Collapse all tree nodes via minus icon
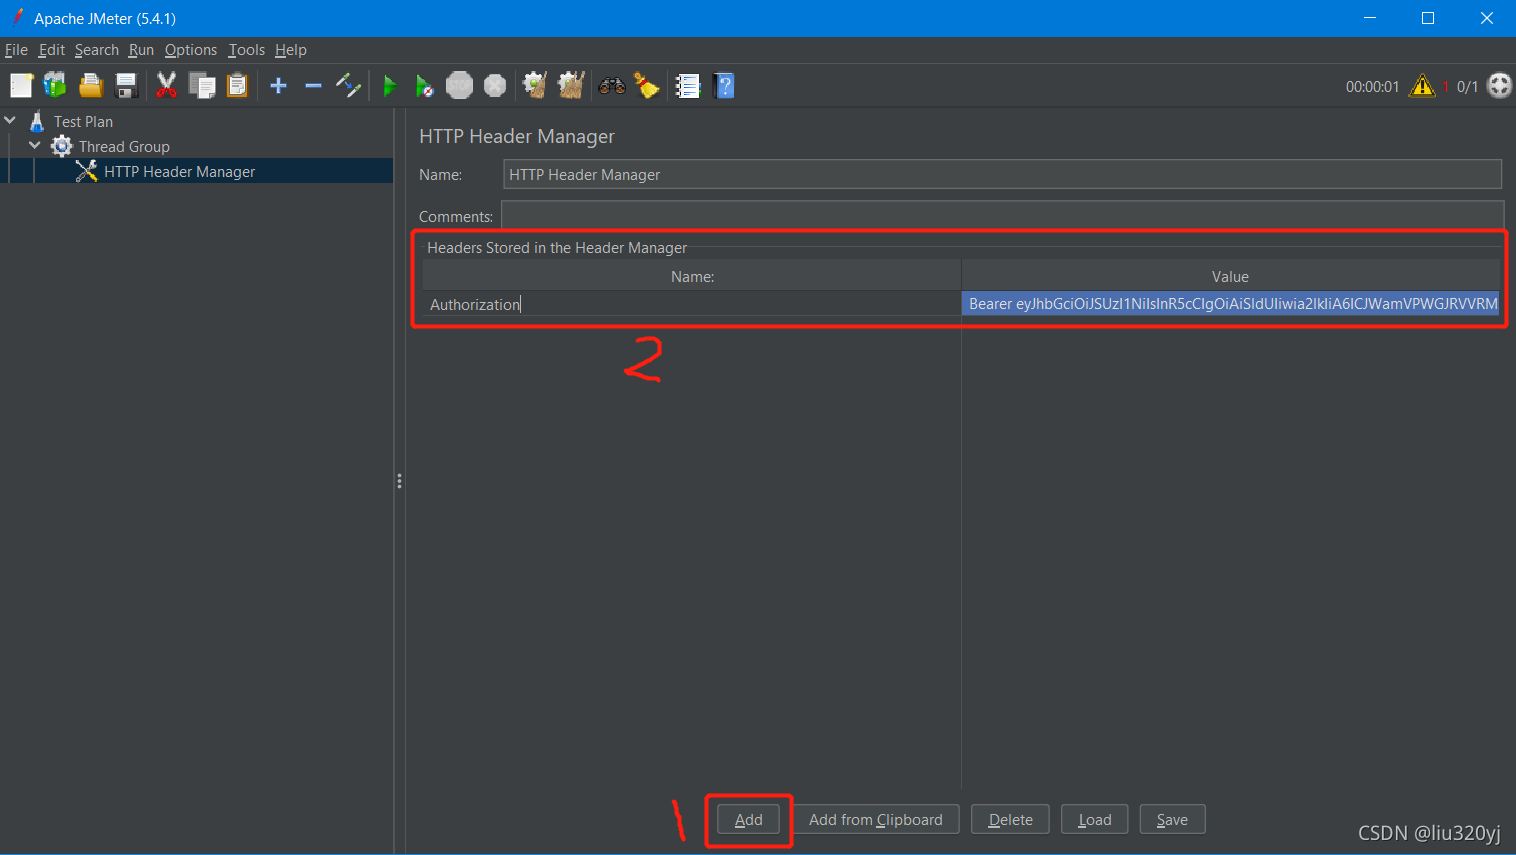This screenshot has height=855, width=1516. point(313,86)
